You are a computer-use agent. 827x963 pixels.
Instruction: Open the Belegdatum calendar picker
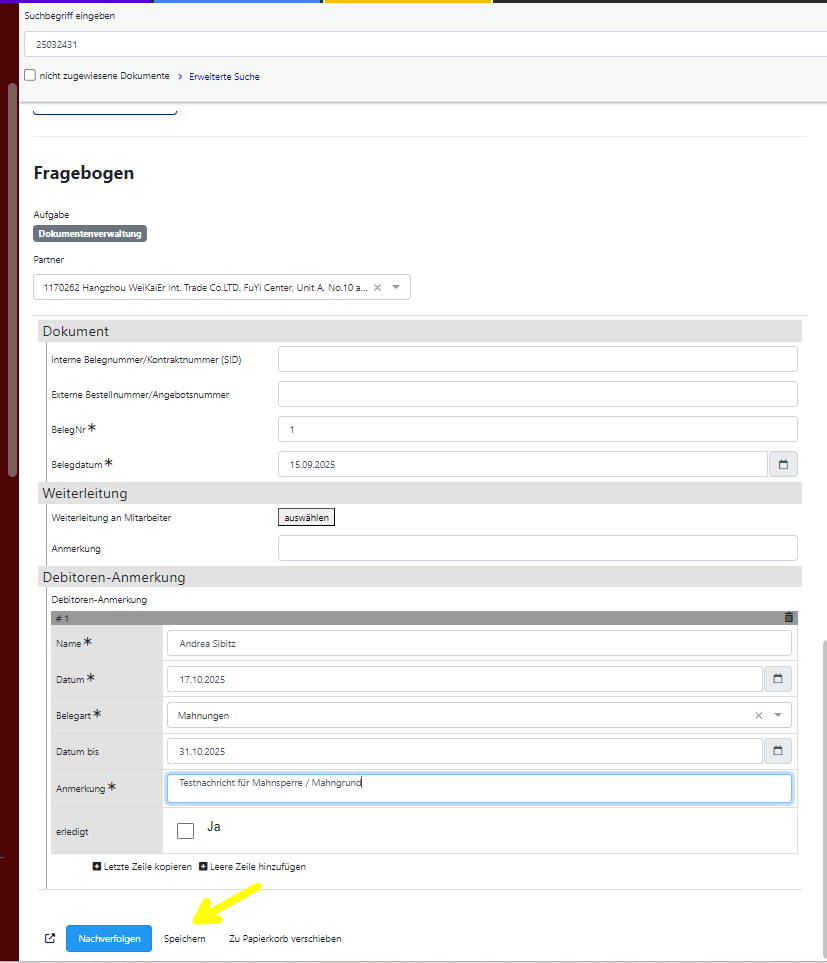(x=783, y=464)
